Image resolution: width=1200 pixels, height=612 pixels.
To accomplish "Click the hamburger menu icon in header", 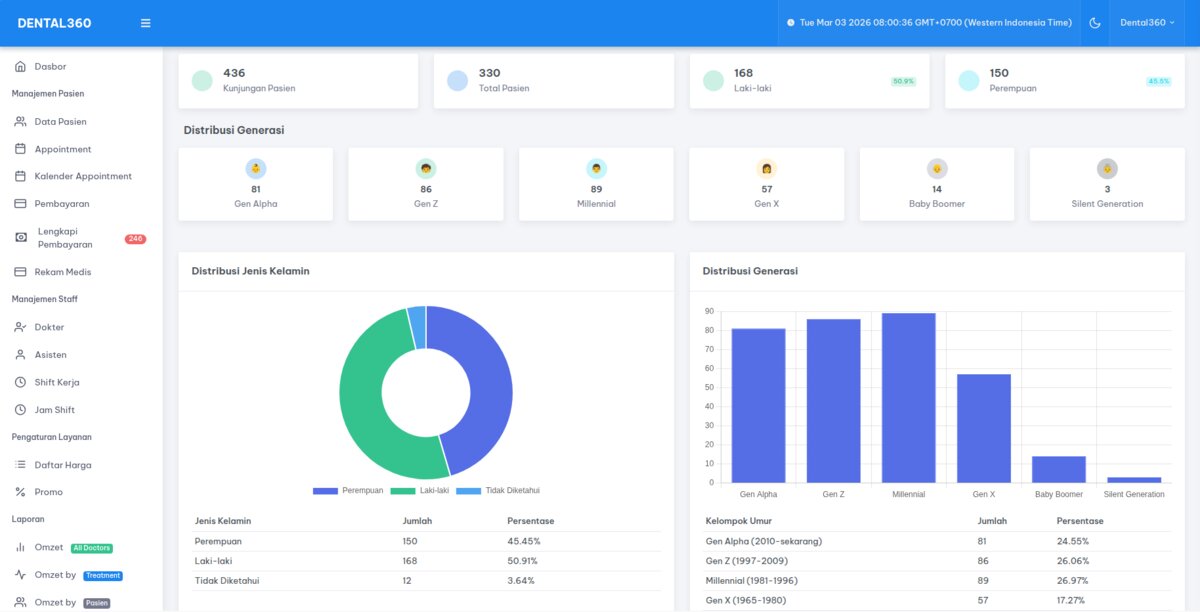I will pos(146,23).
